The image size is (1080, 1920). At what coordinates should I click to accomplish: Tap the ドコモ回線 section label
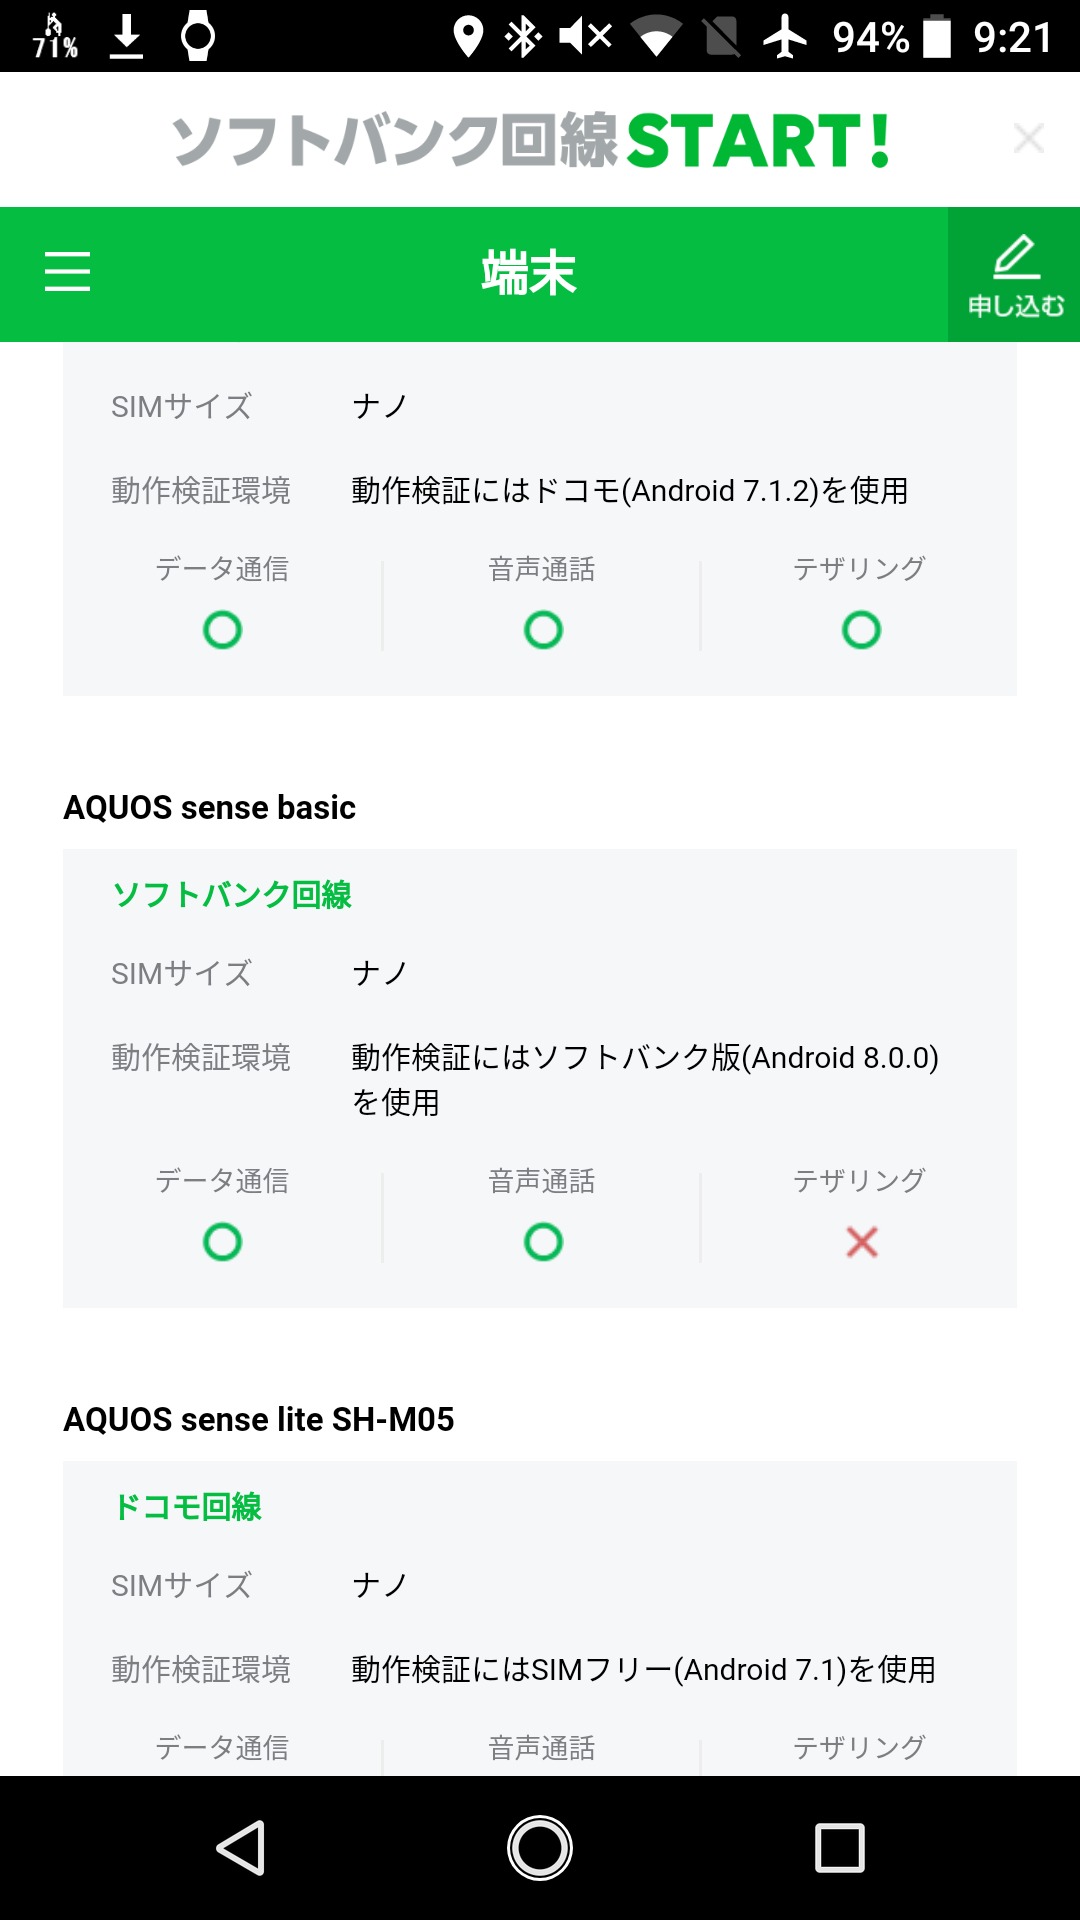pos(188,1506)
